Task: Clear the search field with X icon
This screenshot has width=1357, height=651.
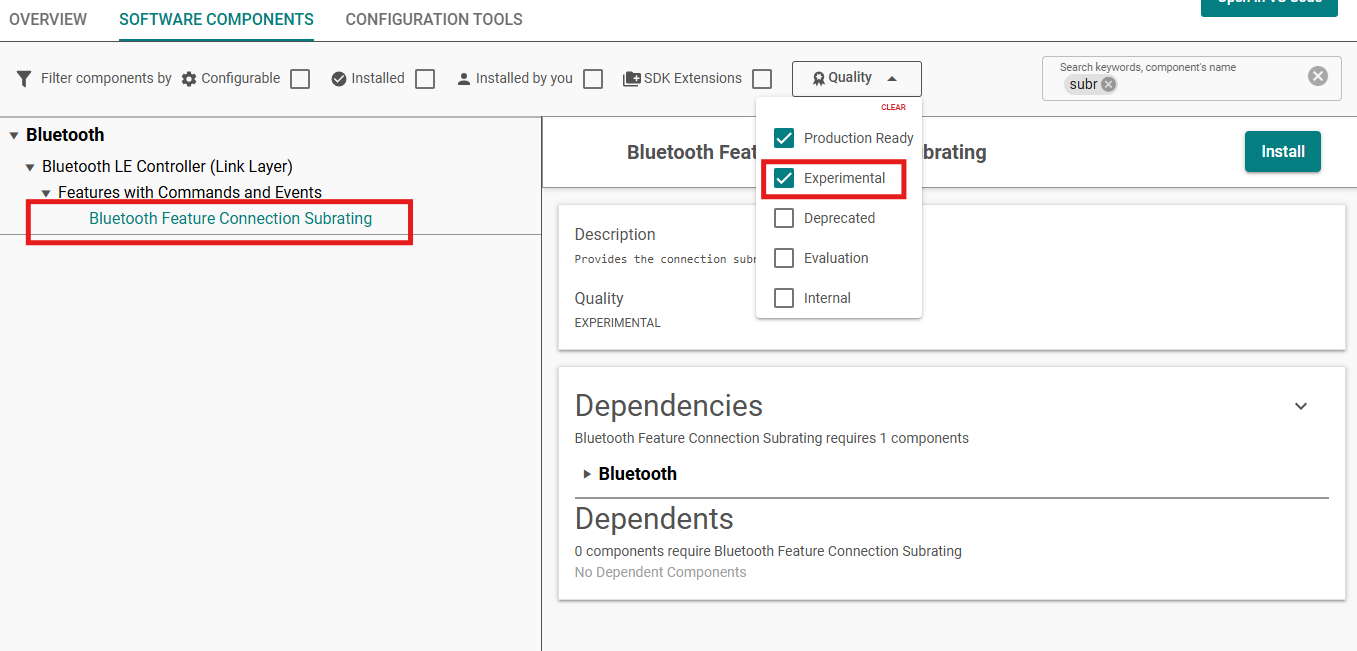Action: coord(1318,76)
